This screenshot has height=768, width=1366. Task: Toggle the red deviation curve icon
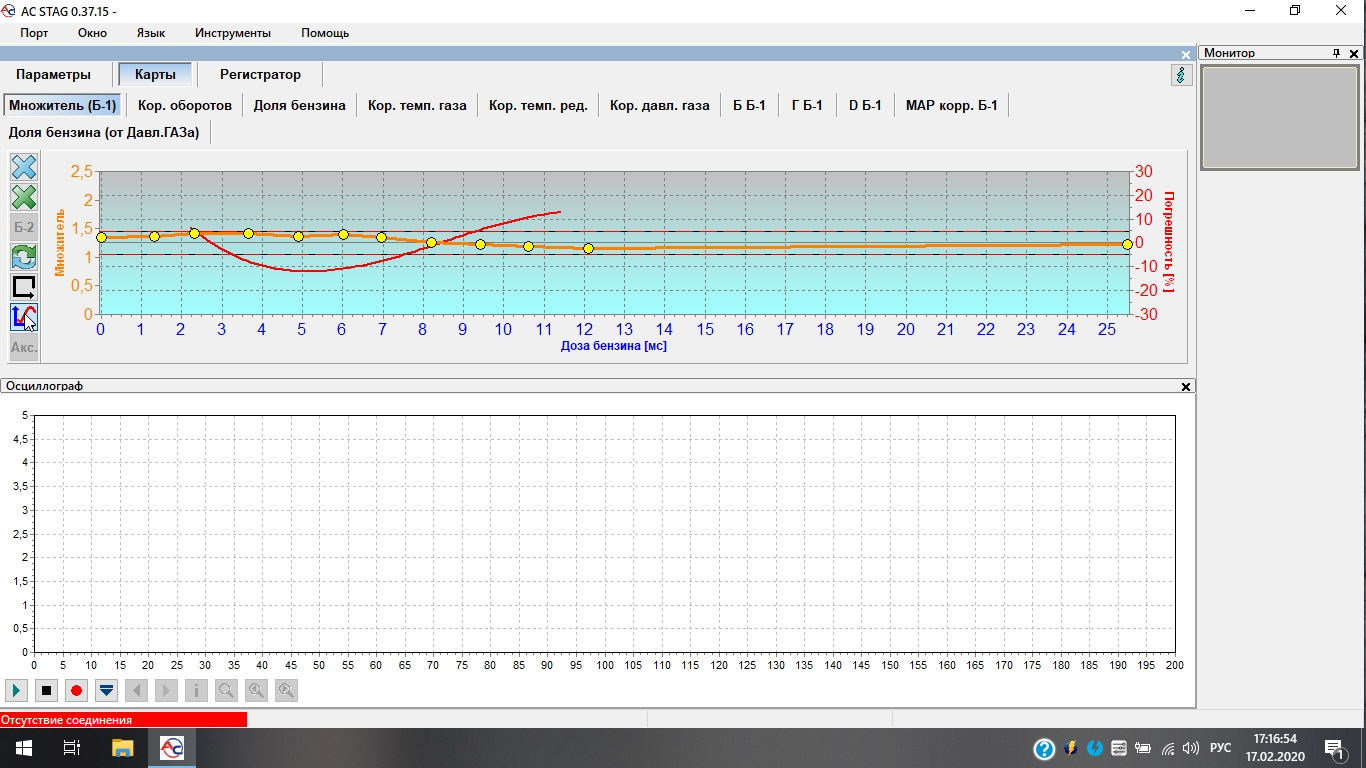(24, 317)
